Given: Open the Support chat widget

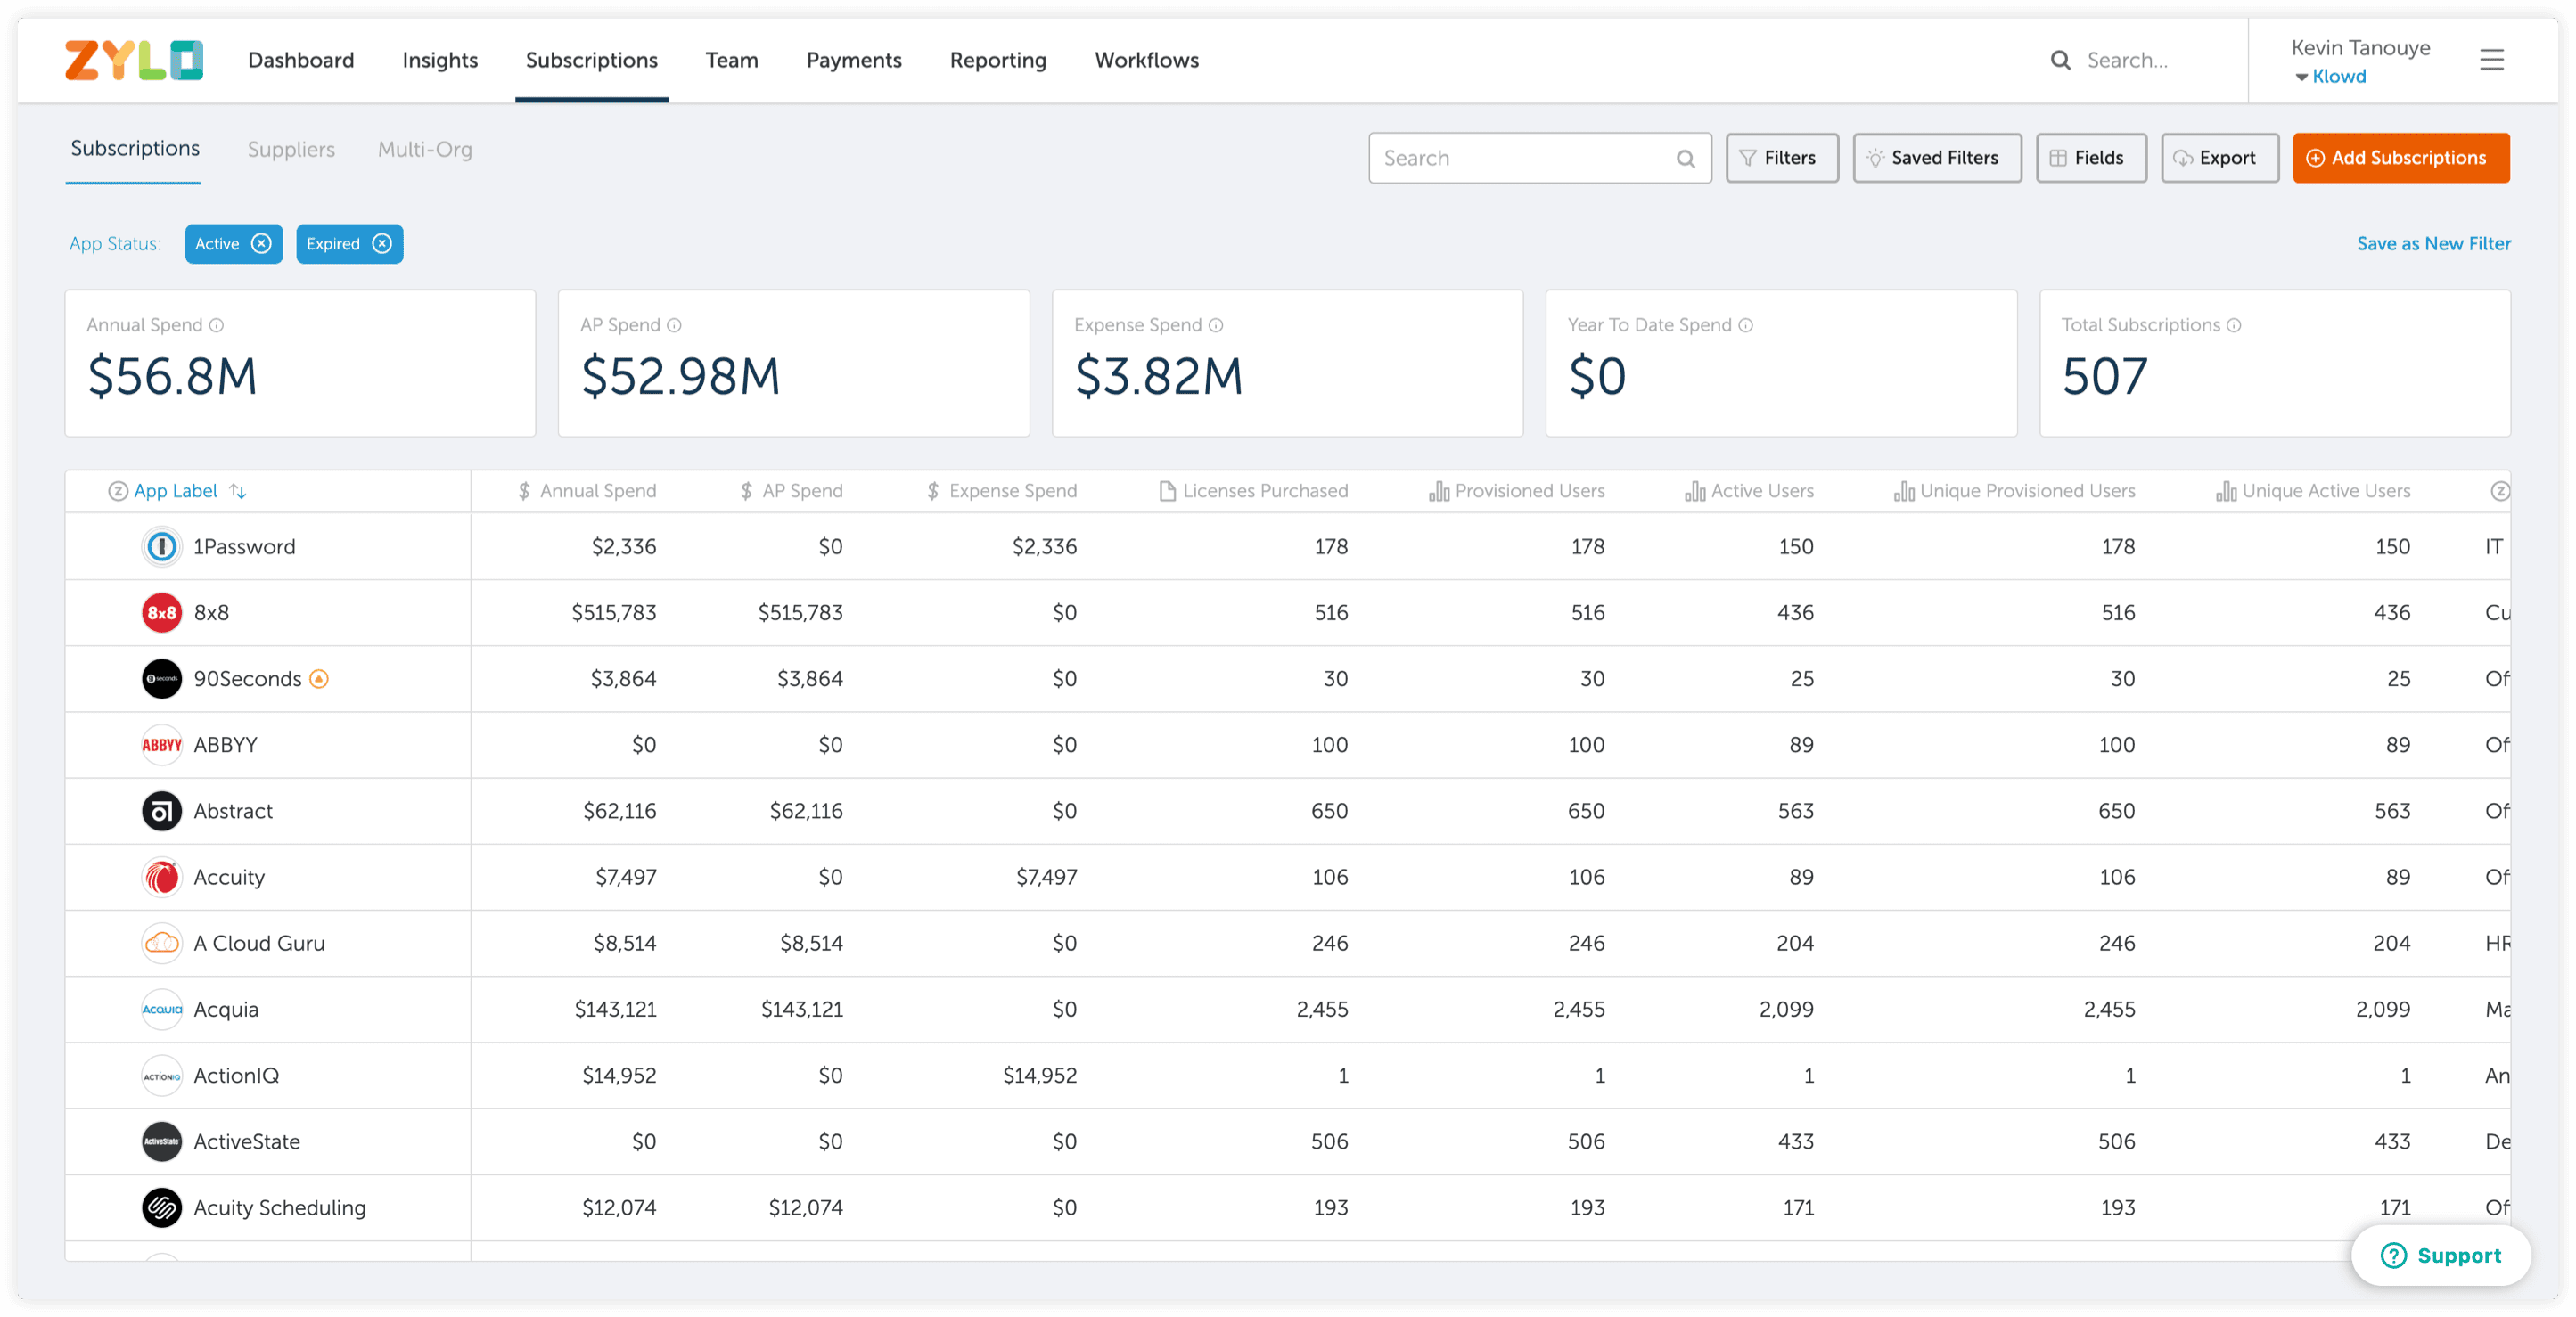Looking at the screenshot, I should [2440, 1255].
